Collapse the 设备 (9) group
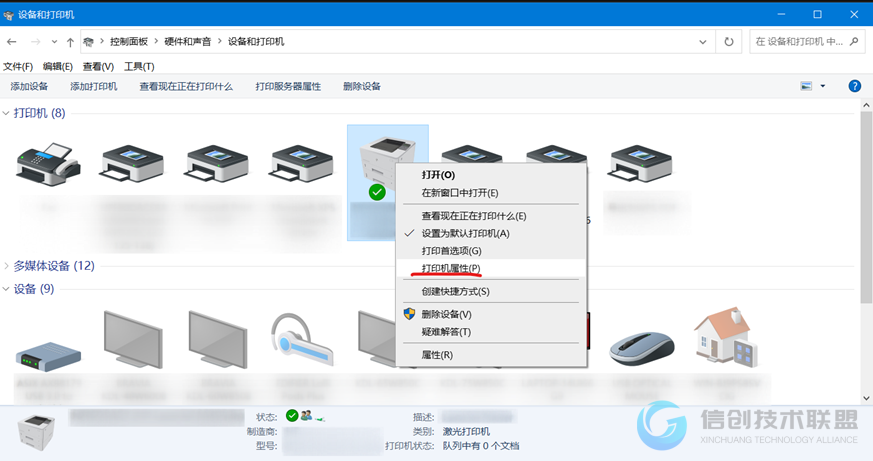Screen dimensions: 873x461 6,289
